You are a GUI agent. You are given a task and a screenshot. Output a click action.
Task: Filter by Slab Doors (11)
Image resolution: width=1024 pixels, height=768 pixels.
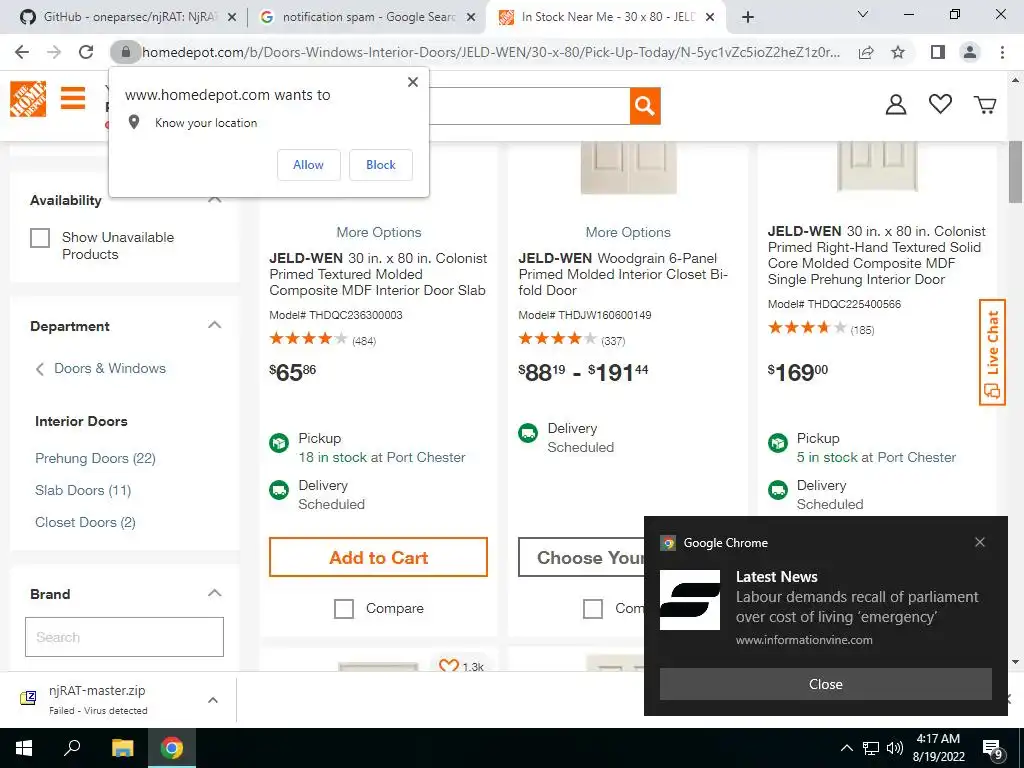[83, 490]
